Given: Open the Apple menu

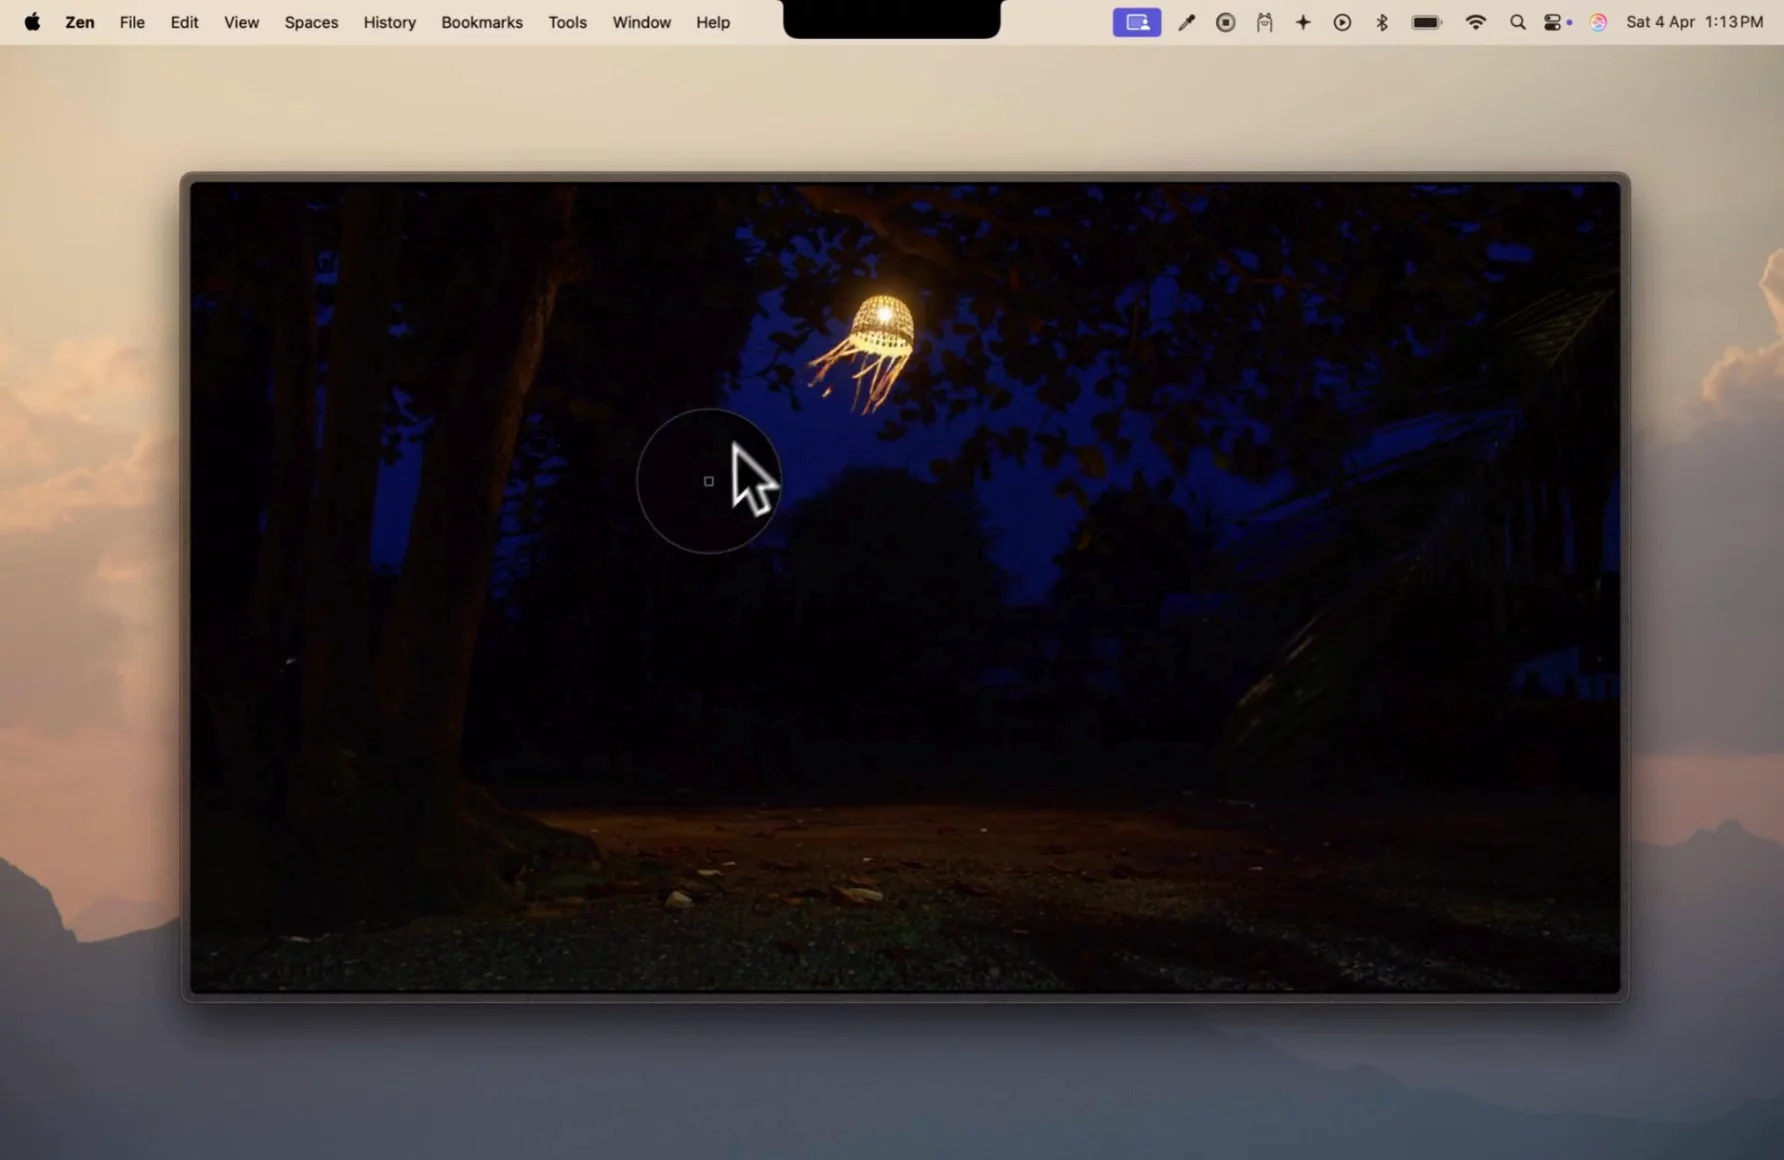Looking at the screenshot, I should pyautogui.click(x=32, y=22).
